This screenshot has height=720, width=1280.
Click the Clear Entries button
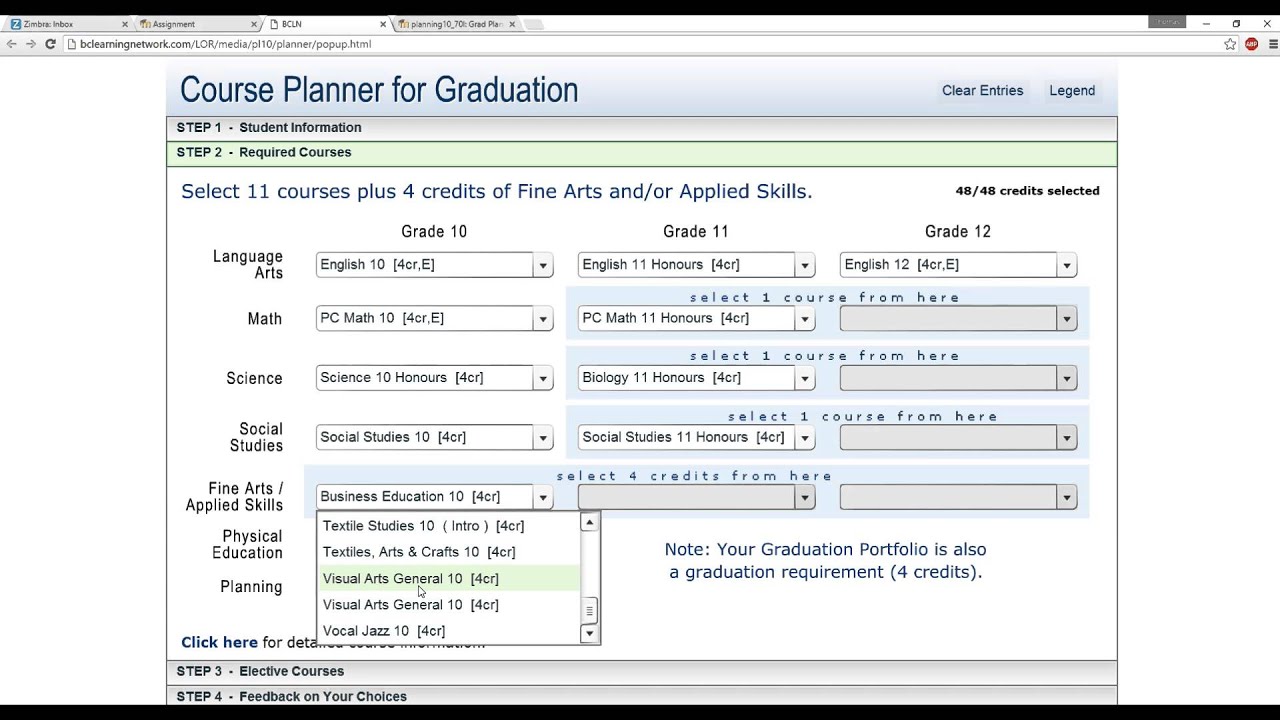pyautogui.click(x=982, y=91)
